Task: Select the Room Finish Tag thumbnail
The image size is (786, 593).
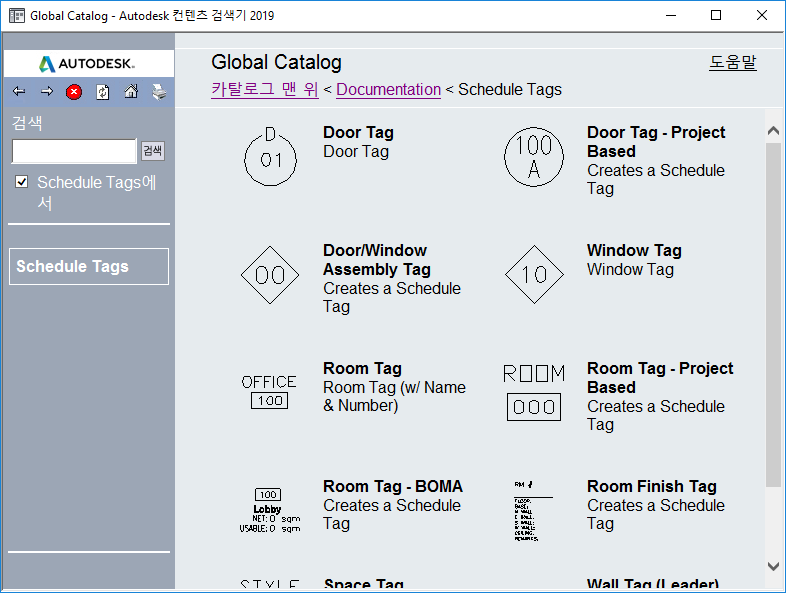Action: pos(533,511)
